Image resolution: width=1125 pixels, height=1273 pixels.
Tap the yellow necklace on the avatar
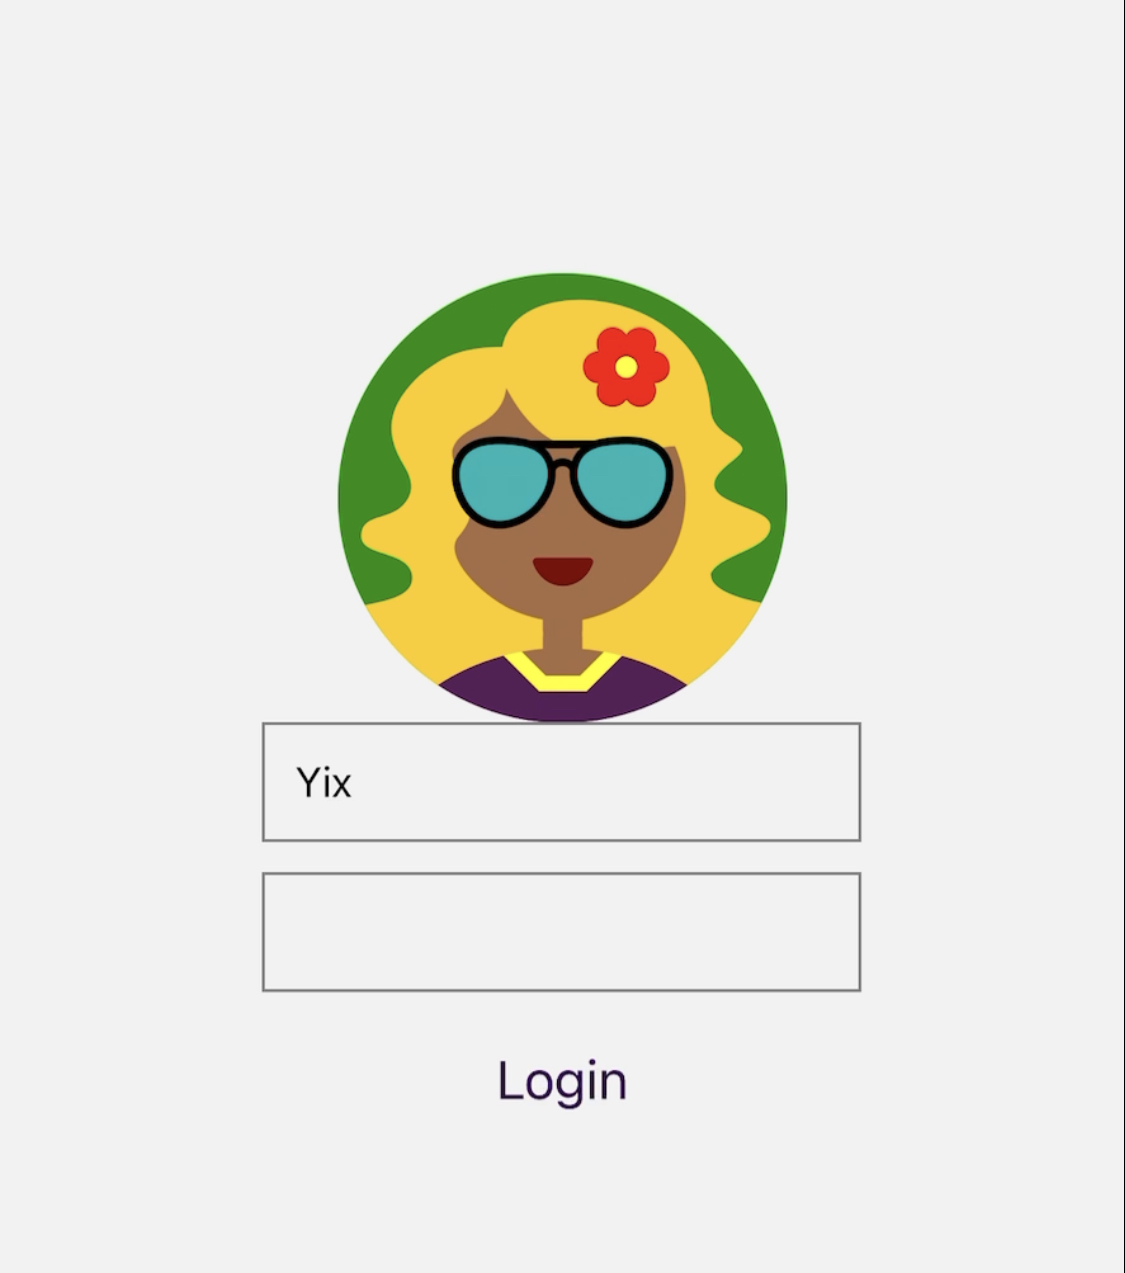[561, 671]
